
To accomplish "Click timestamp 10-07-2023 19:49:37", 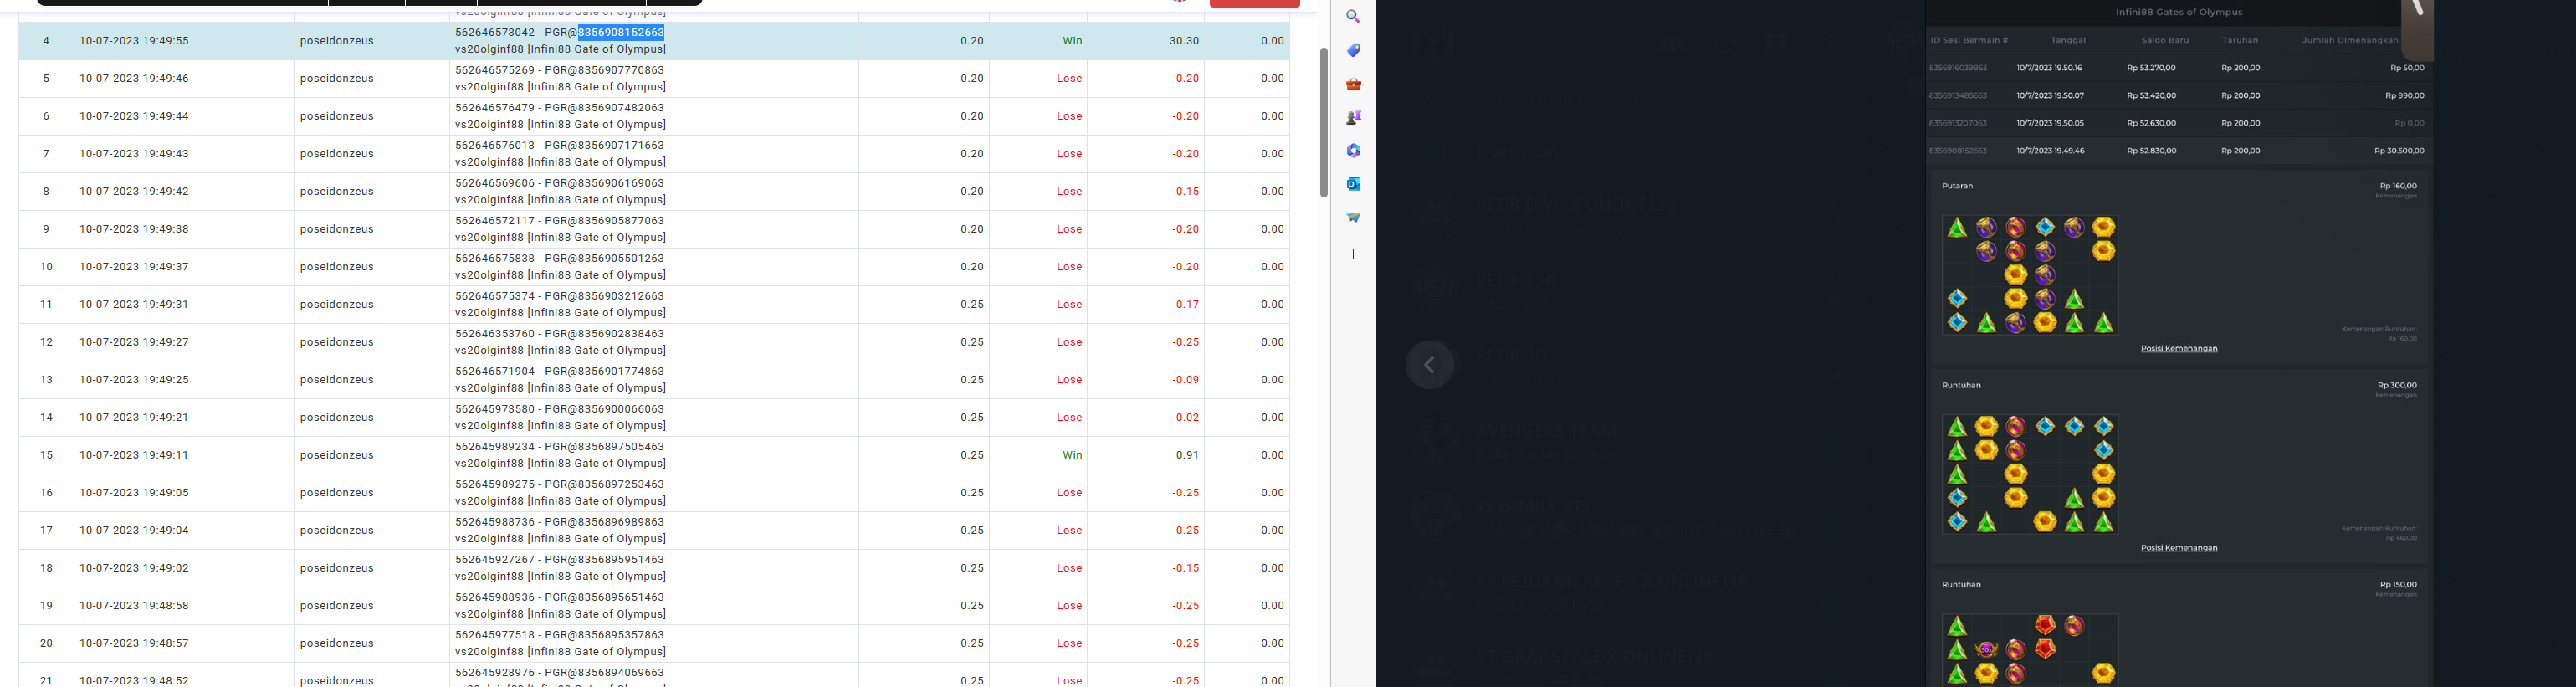I will point(134,267).
